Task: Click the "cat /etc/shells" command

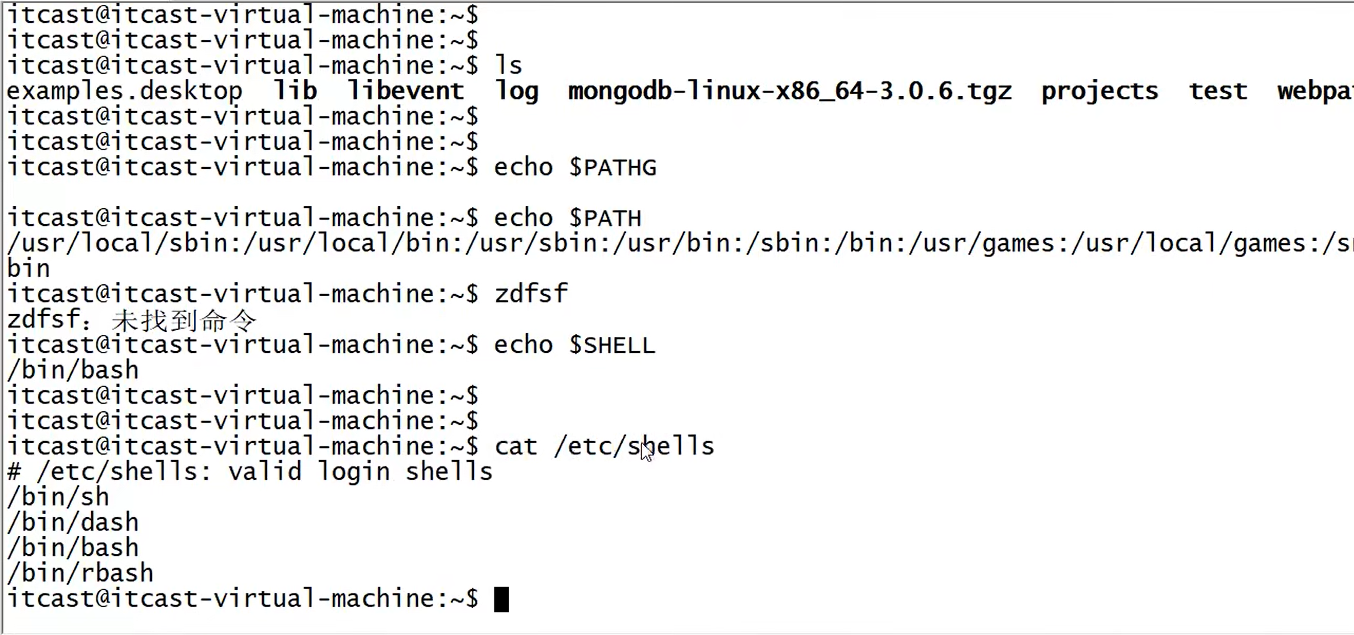Action: tap(605, 446)
